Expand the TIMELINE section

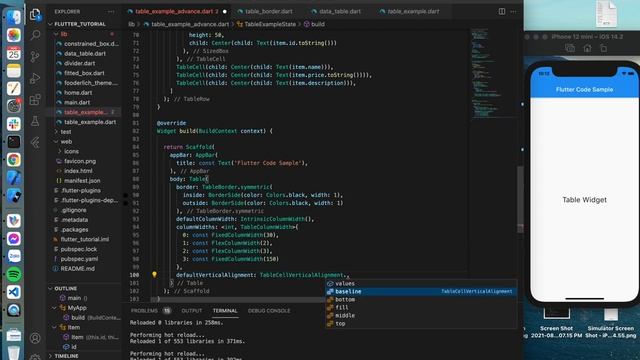click(51, 356)
